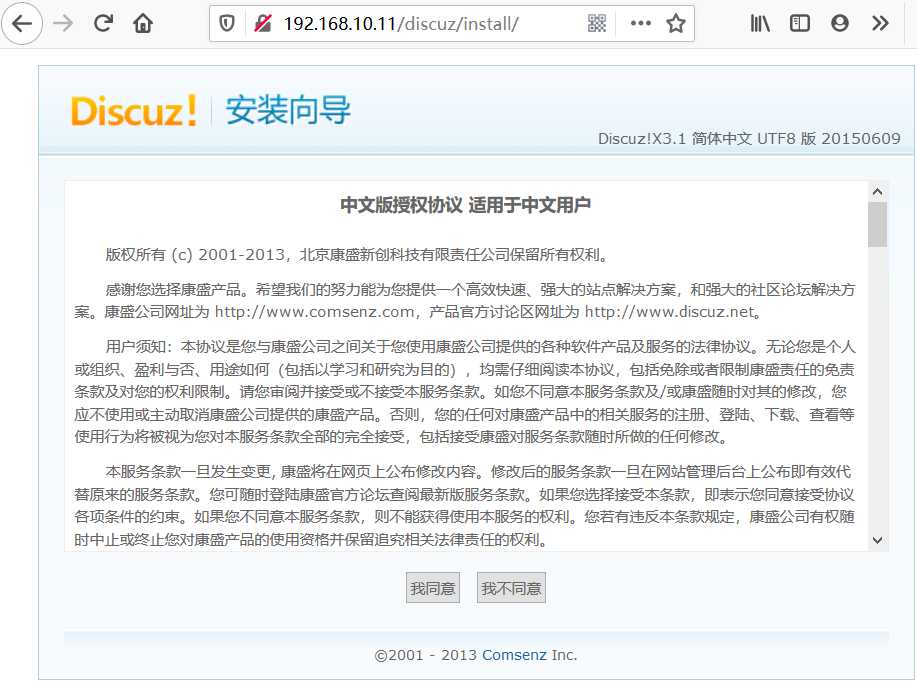This screenshot has height=684, width=917.
Task: Go back with the browser back arrow
Action: point(22,23)
